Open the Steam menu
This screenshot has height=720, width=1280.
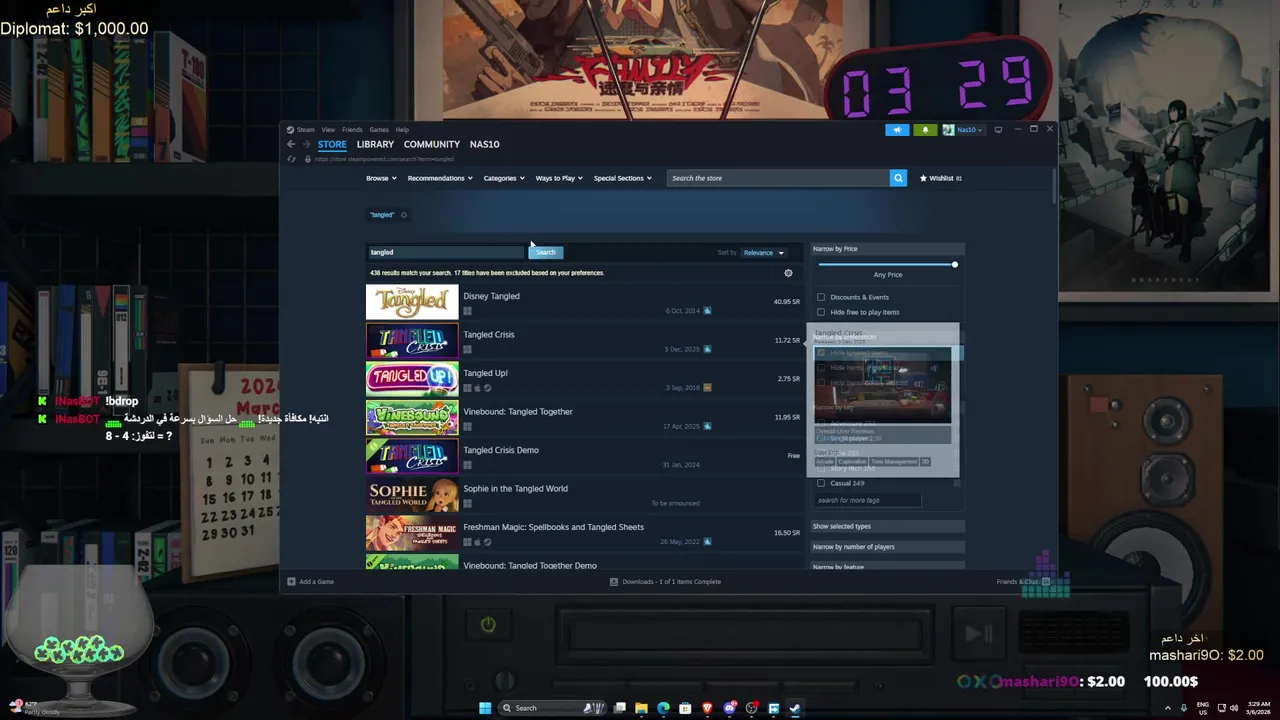tap(305, 129)
